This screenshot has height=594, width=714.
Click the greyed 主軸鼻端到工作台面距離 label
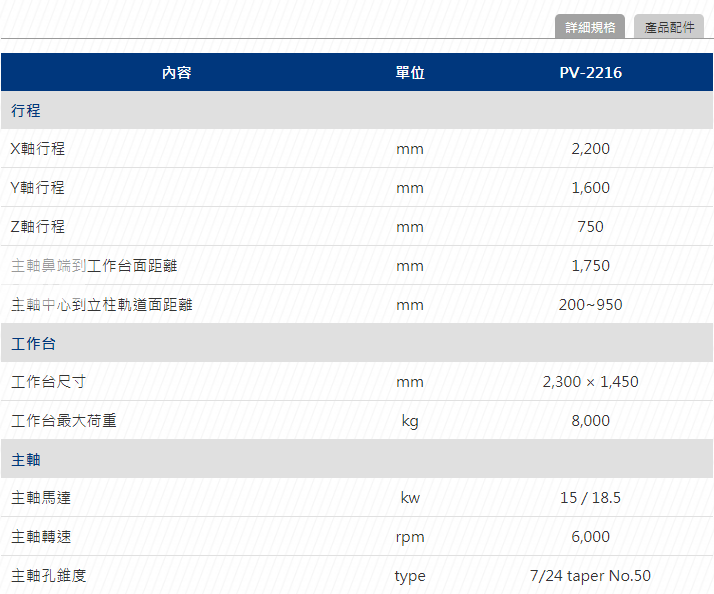(x=95, y=266)
